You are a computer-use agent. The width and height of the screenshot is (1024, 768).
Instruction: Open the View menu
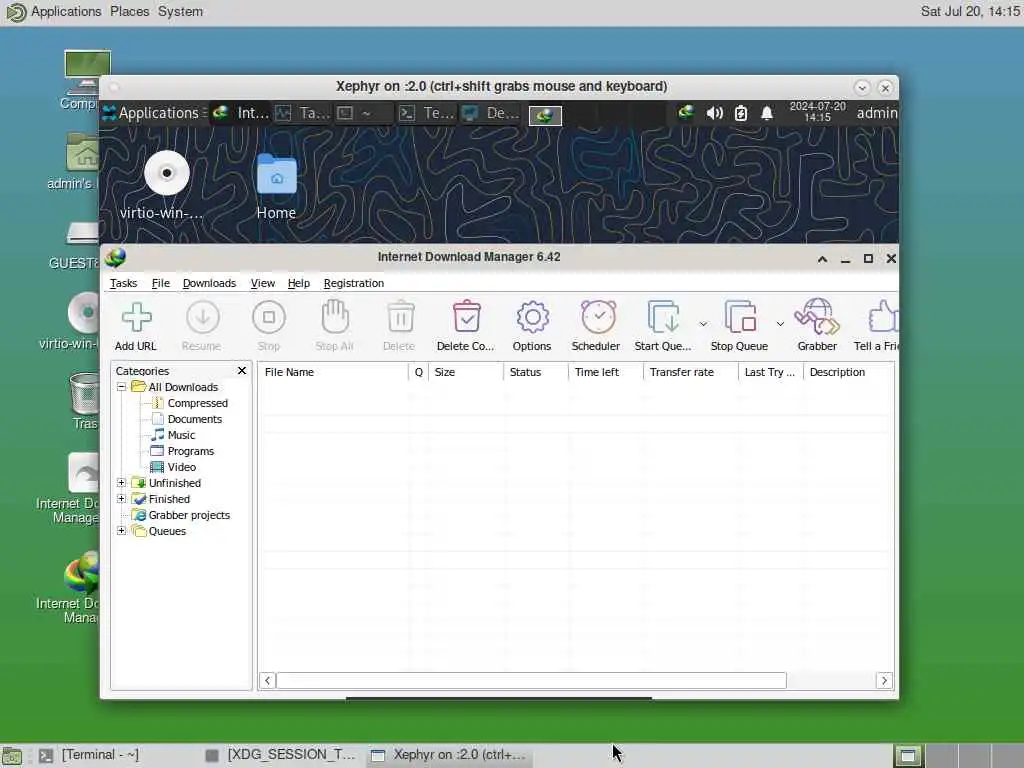[263, 283]
